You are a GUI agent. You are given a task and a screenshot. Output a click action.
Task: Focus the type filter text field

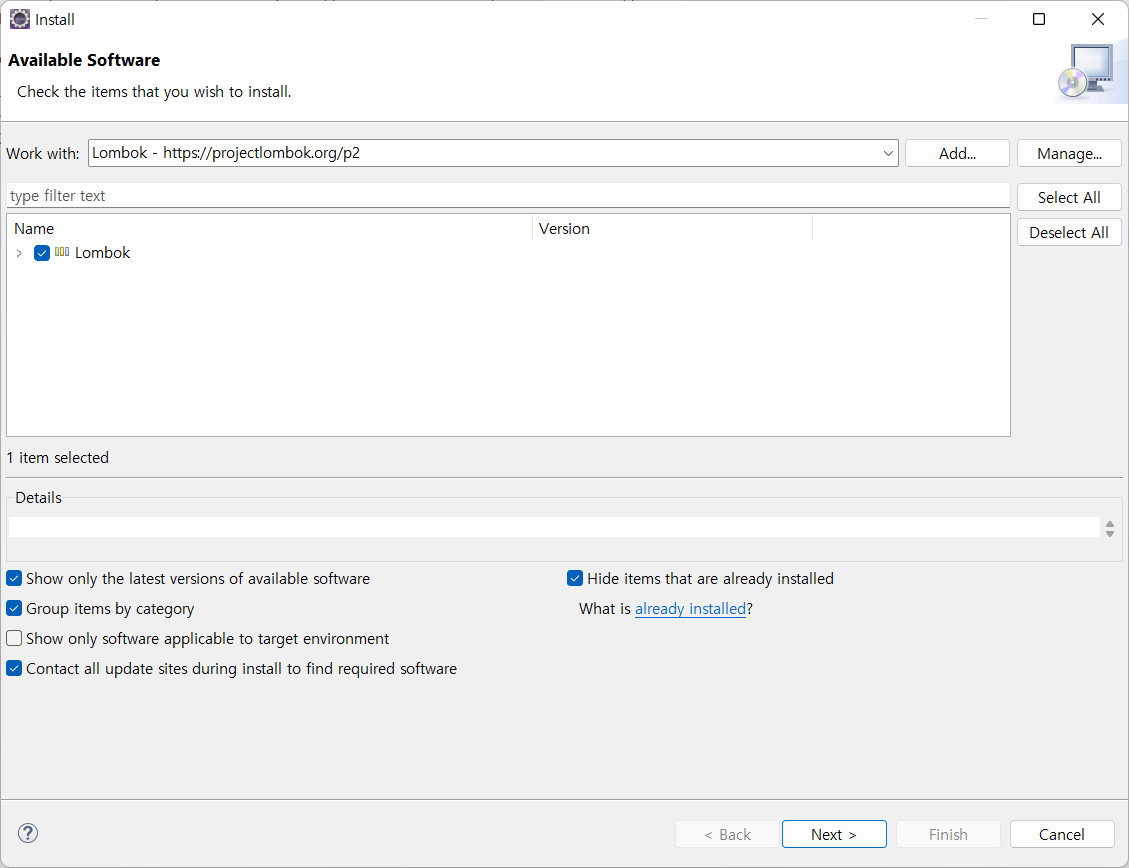[x=508, y=196]
